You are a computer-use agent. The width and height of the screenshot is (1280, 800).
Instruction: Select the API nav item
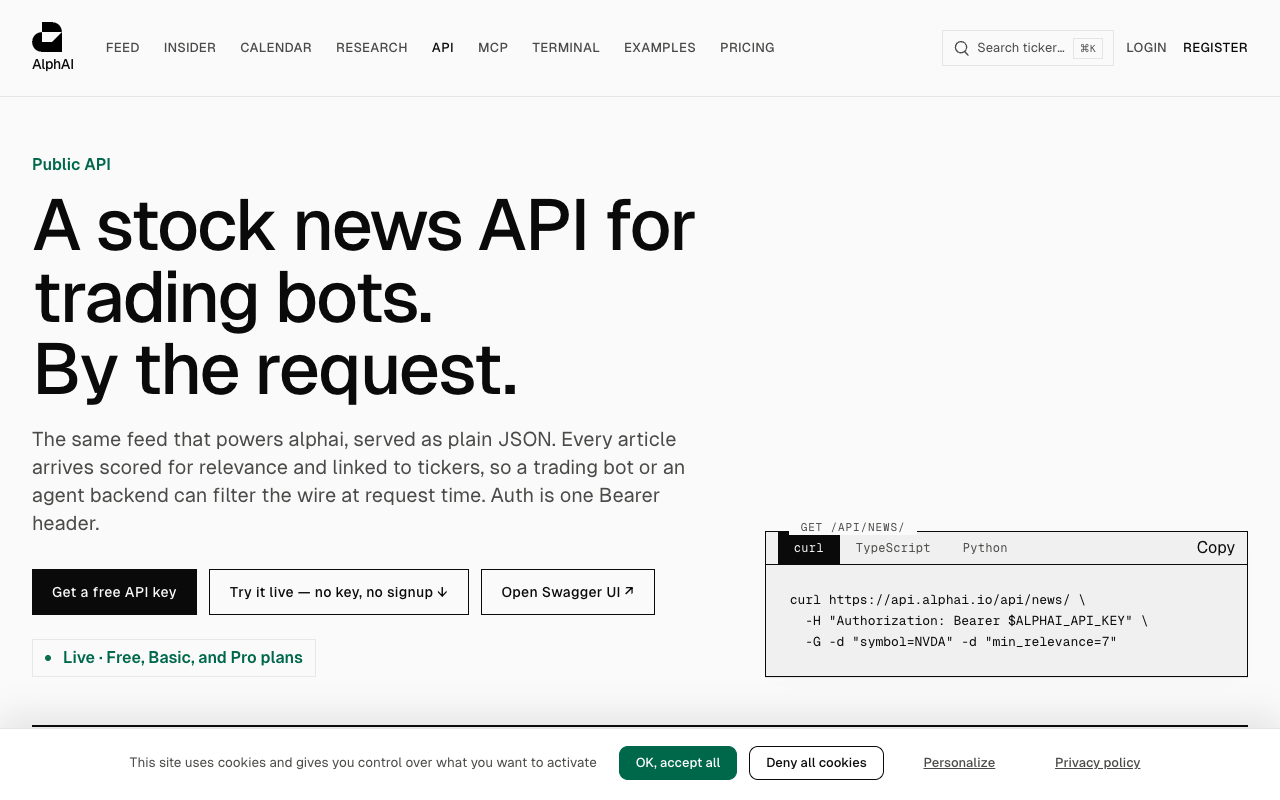[443, 48]
